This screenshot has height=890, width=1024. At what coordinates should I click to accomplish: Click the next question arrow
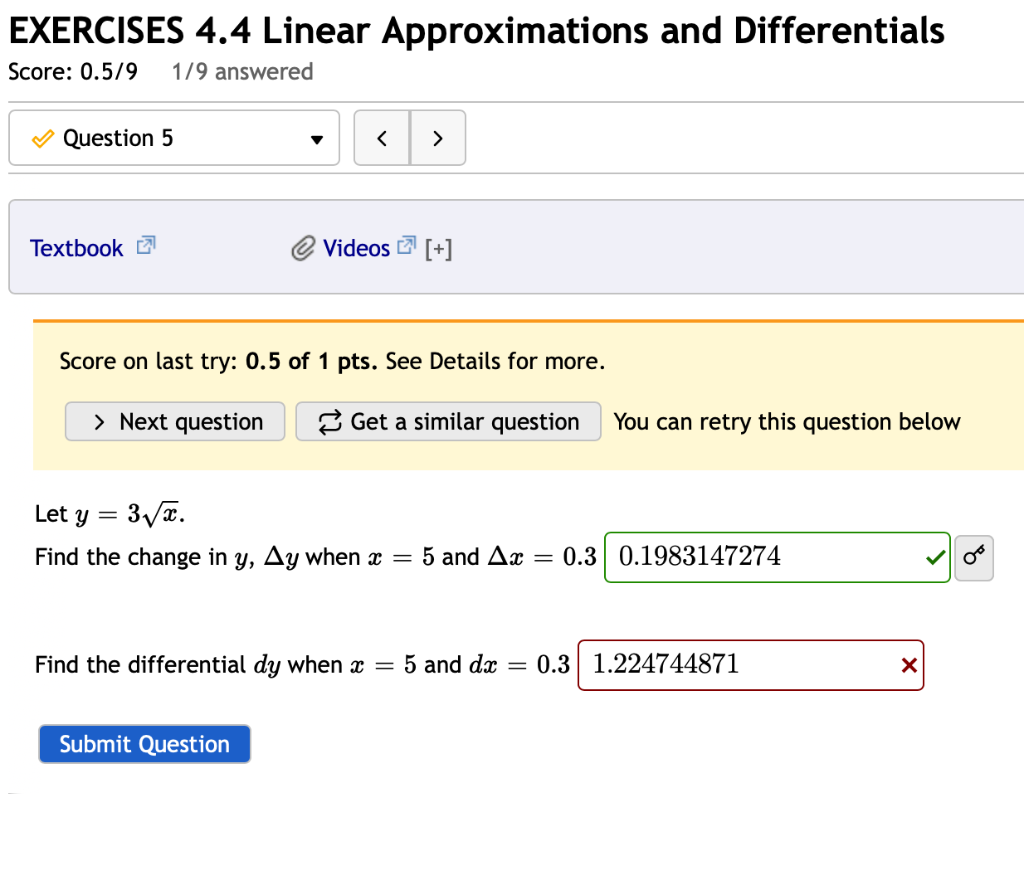437,137
